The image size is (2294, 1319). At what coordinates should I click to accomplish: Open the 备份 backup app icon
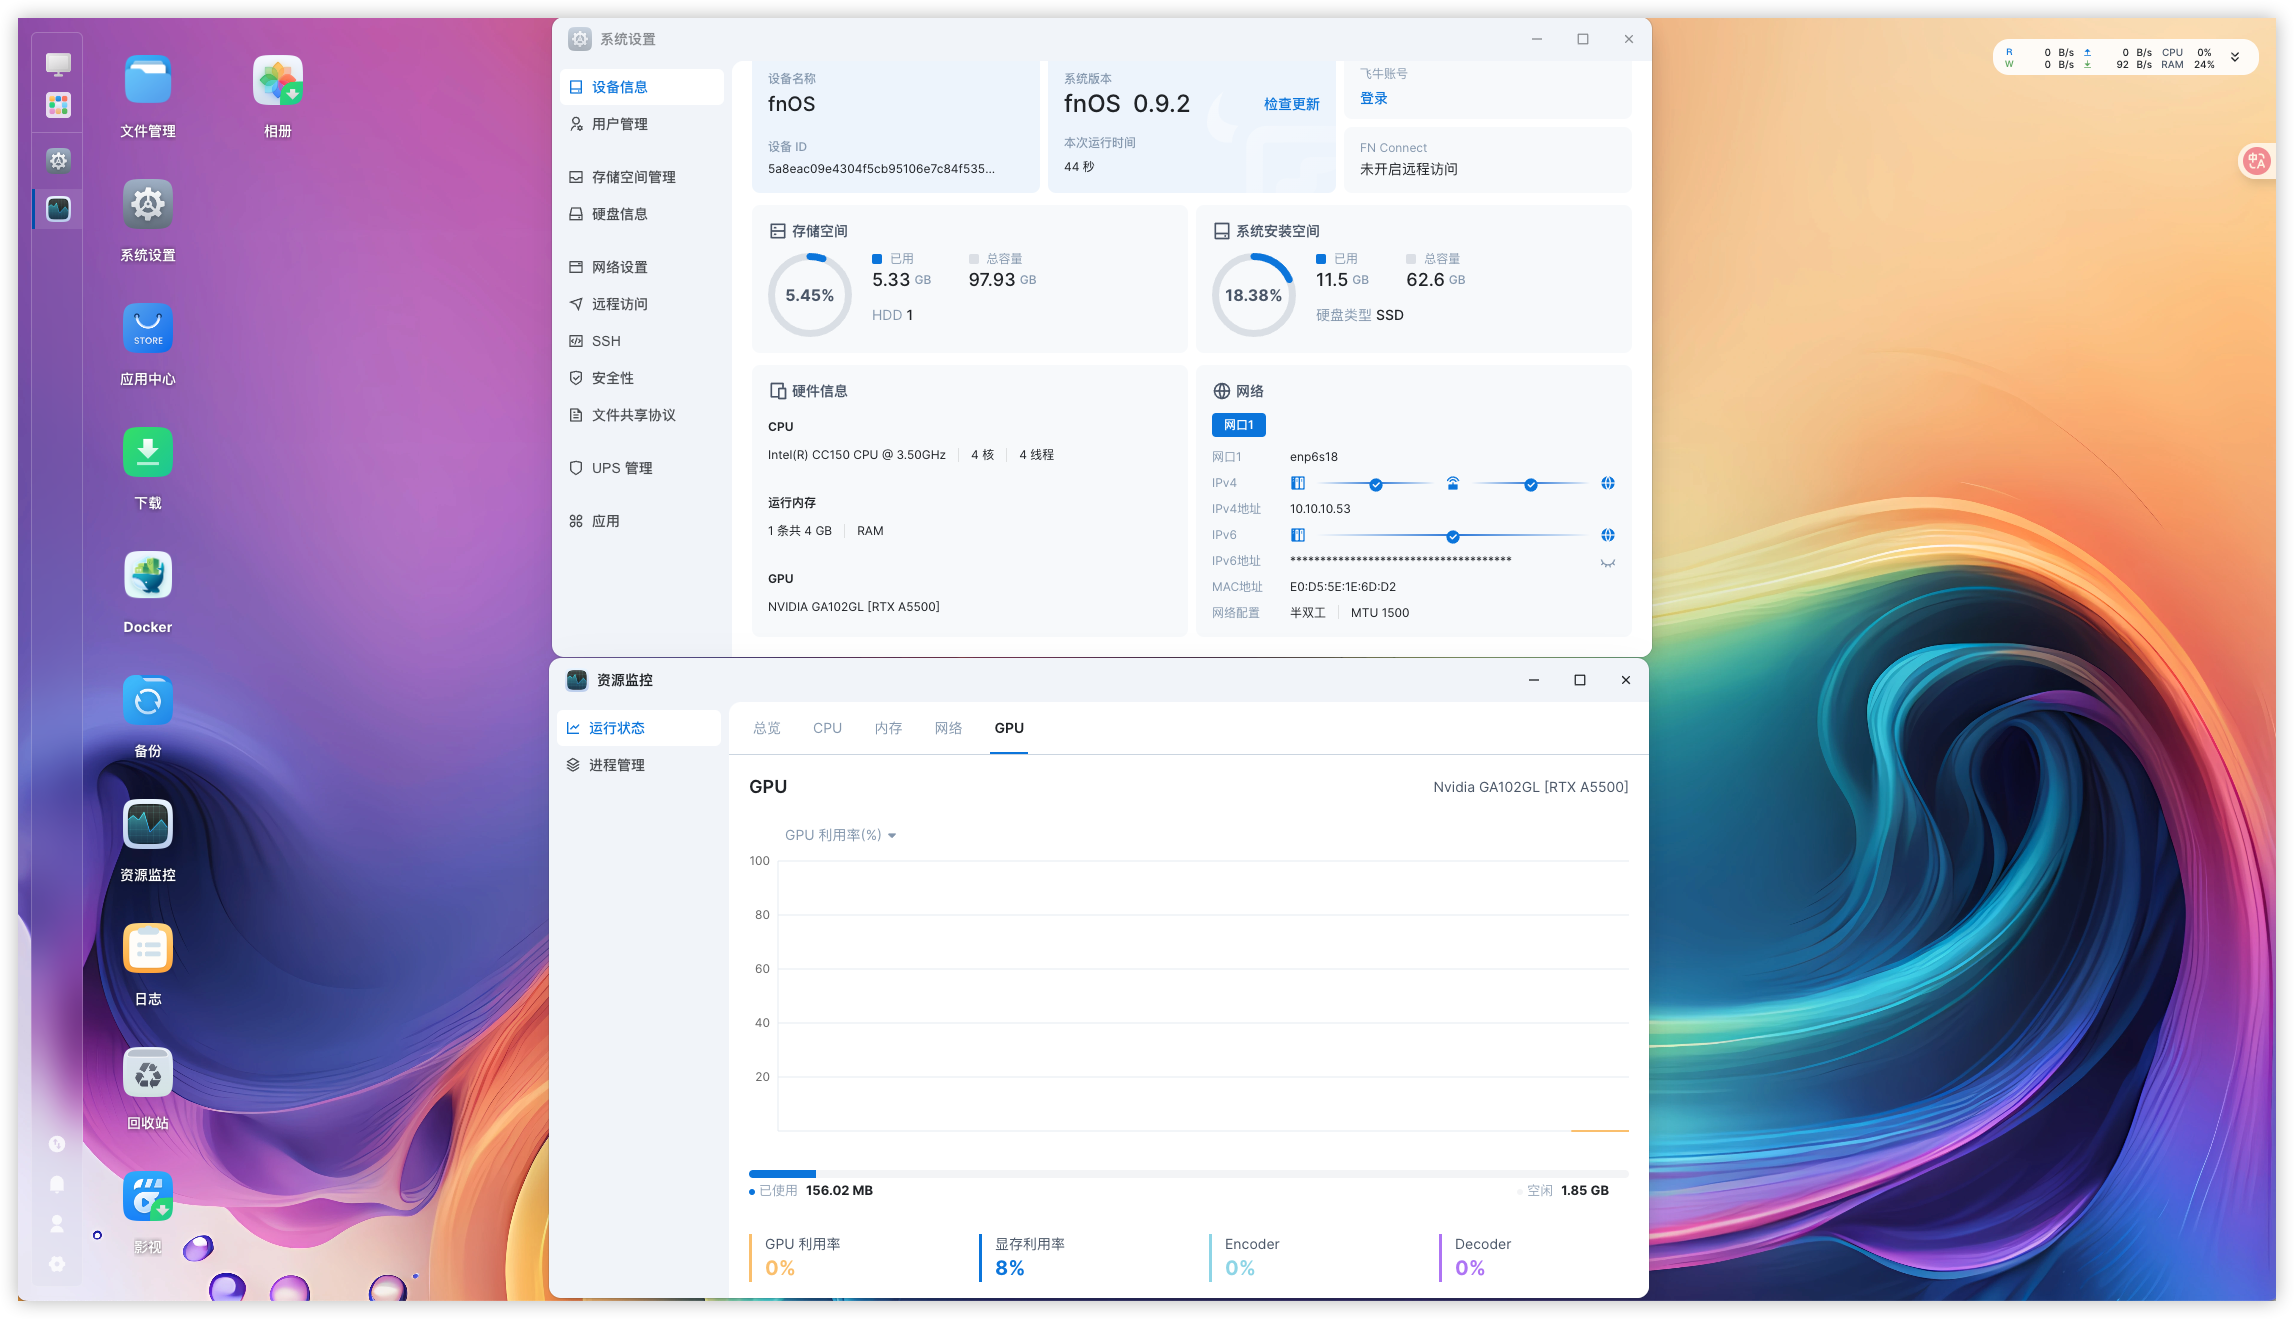(148, 701)
